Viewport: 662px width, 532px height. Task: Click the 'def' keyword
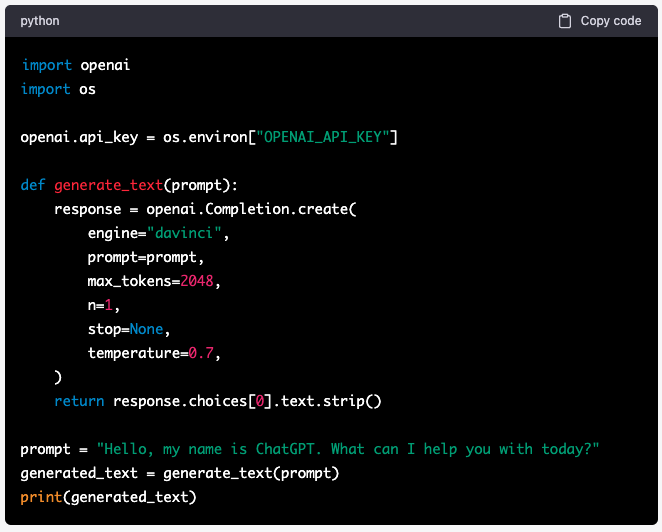[33, 185]
